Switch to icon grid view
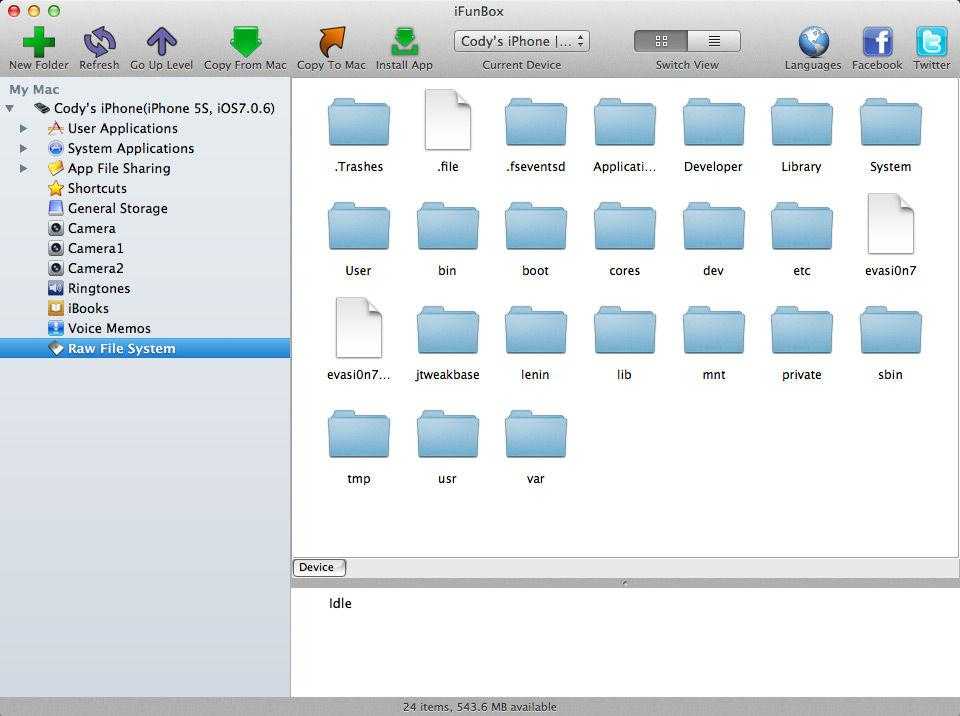The width and height of the screenshot is (960, 716). pyautogui.click(x=661, y=41)
